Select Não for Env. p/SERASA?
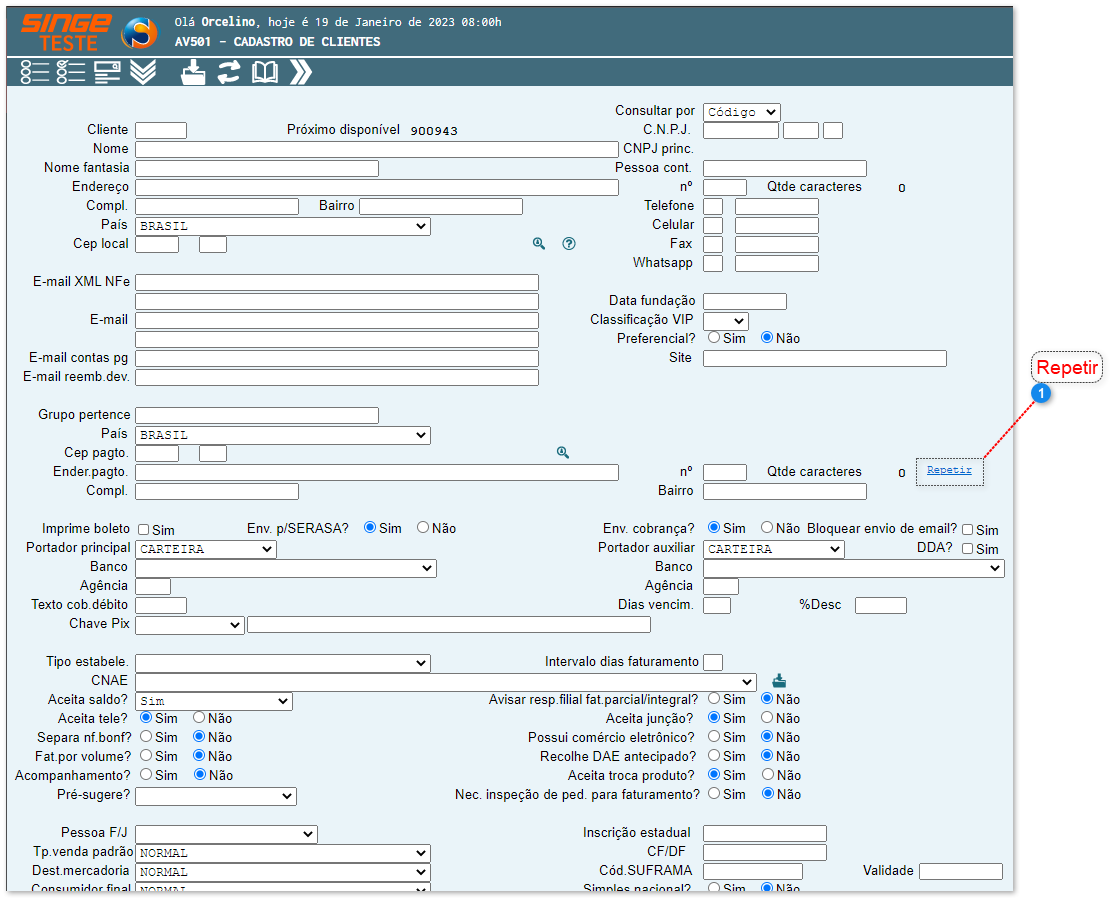The width and height of the screenshot is (1115, 901). (423, 528)
